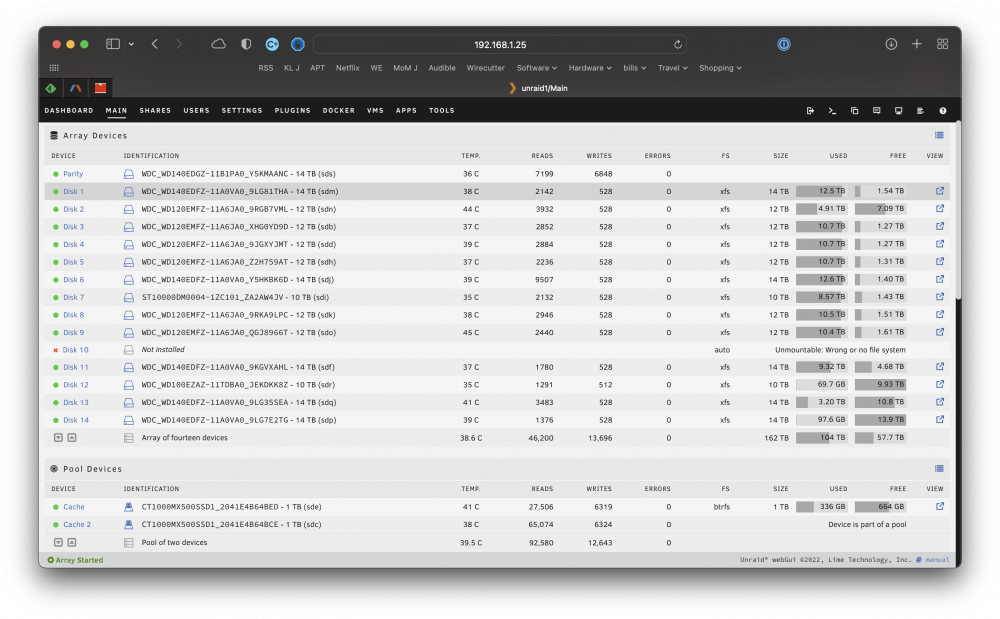
Task: Click the red x status for Disk 10
Action: pos(55,350)
